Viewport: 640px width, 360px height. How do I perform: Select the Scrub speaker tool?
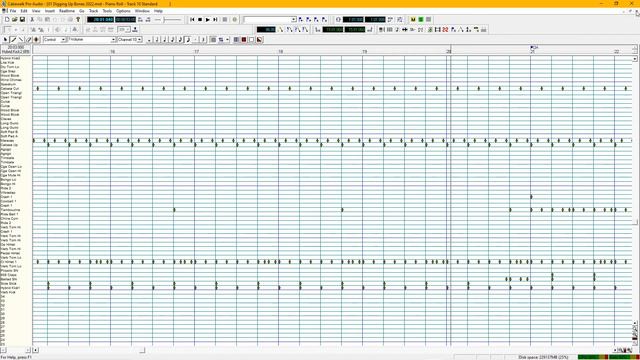[37, 40]
